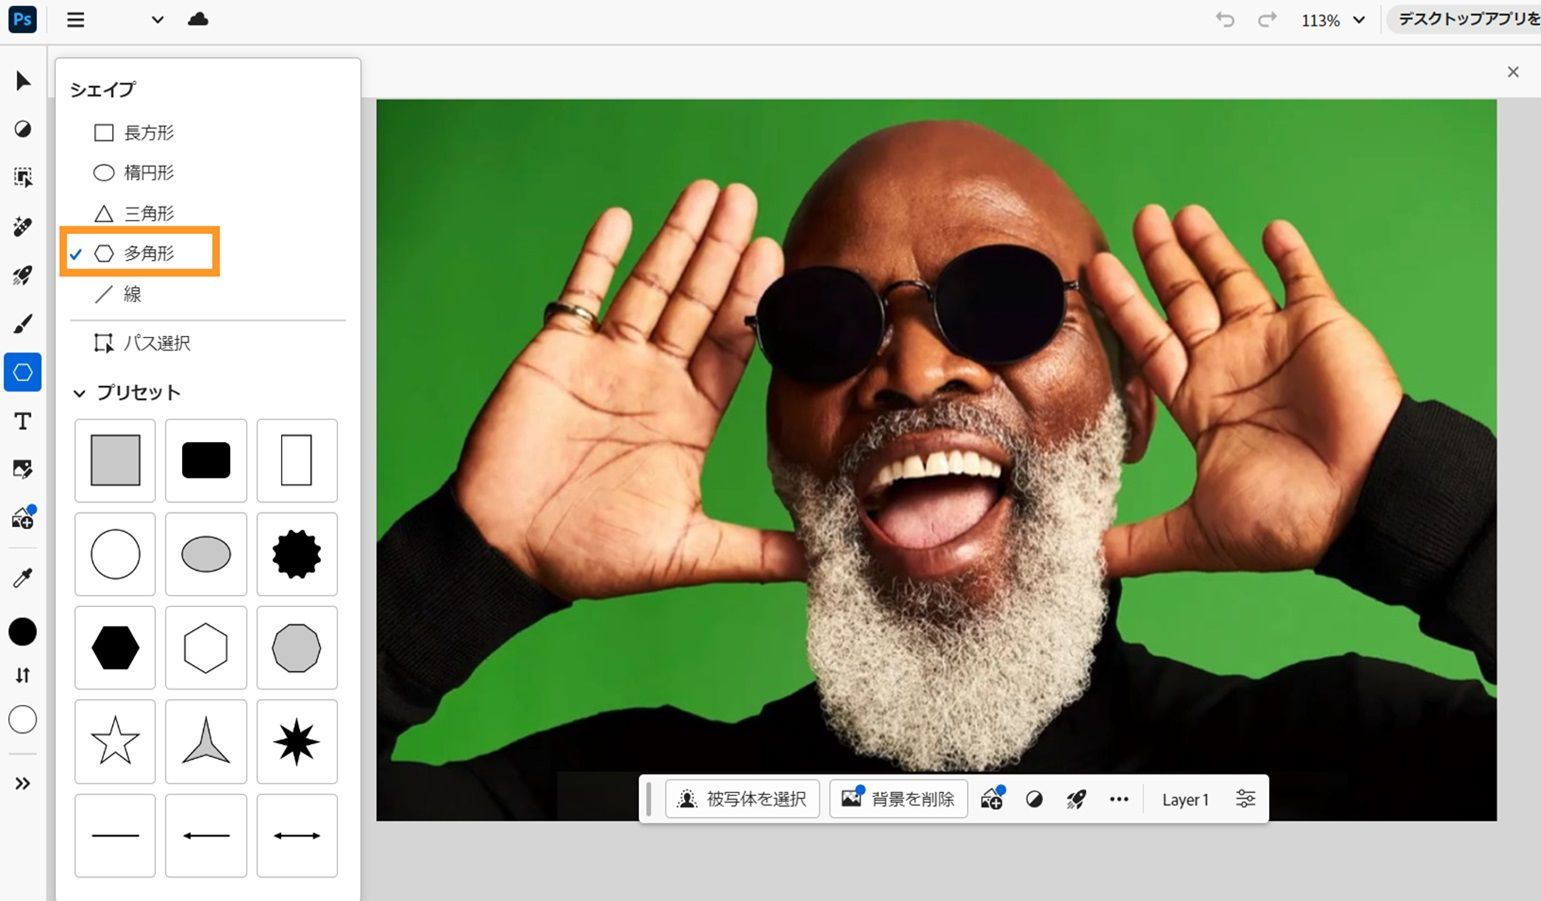Open the cloud sync status
This screenshot has width=1541, height=901.
[197, 19]
